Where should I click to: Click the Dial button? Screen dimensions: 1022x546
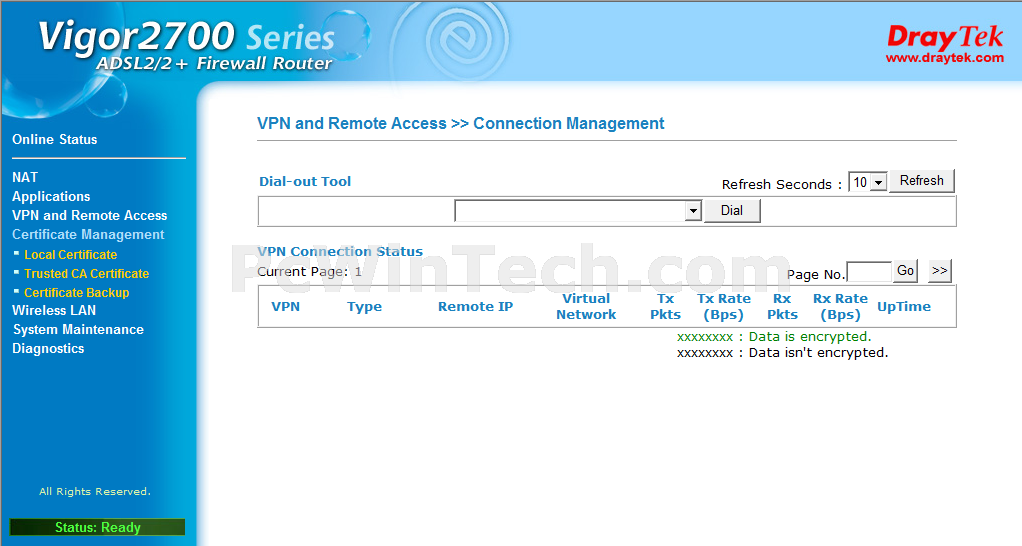click(732, 210)
